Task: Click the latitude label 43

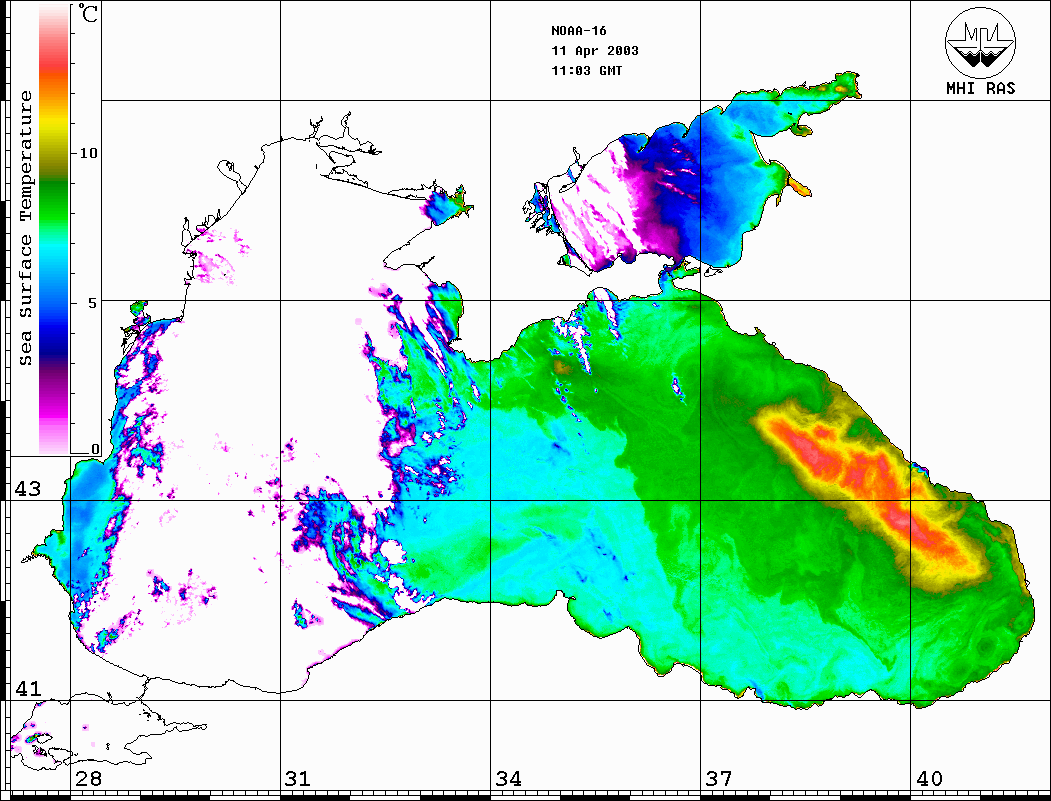Action: (x=28, y=489)
